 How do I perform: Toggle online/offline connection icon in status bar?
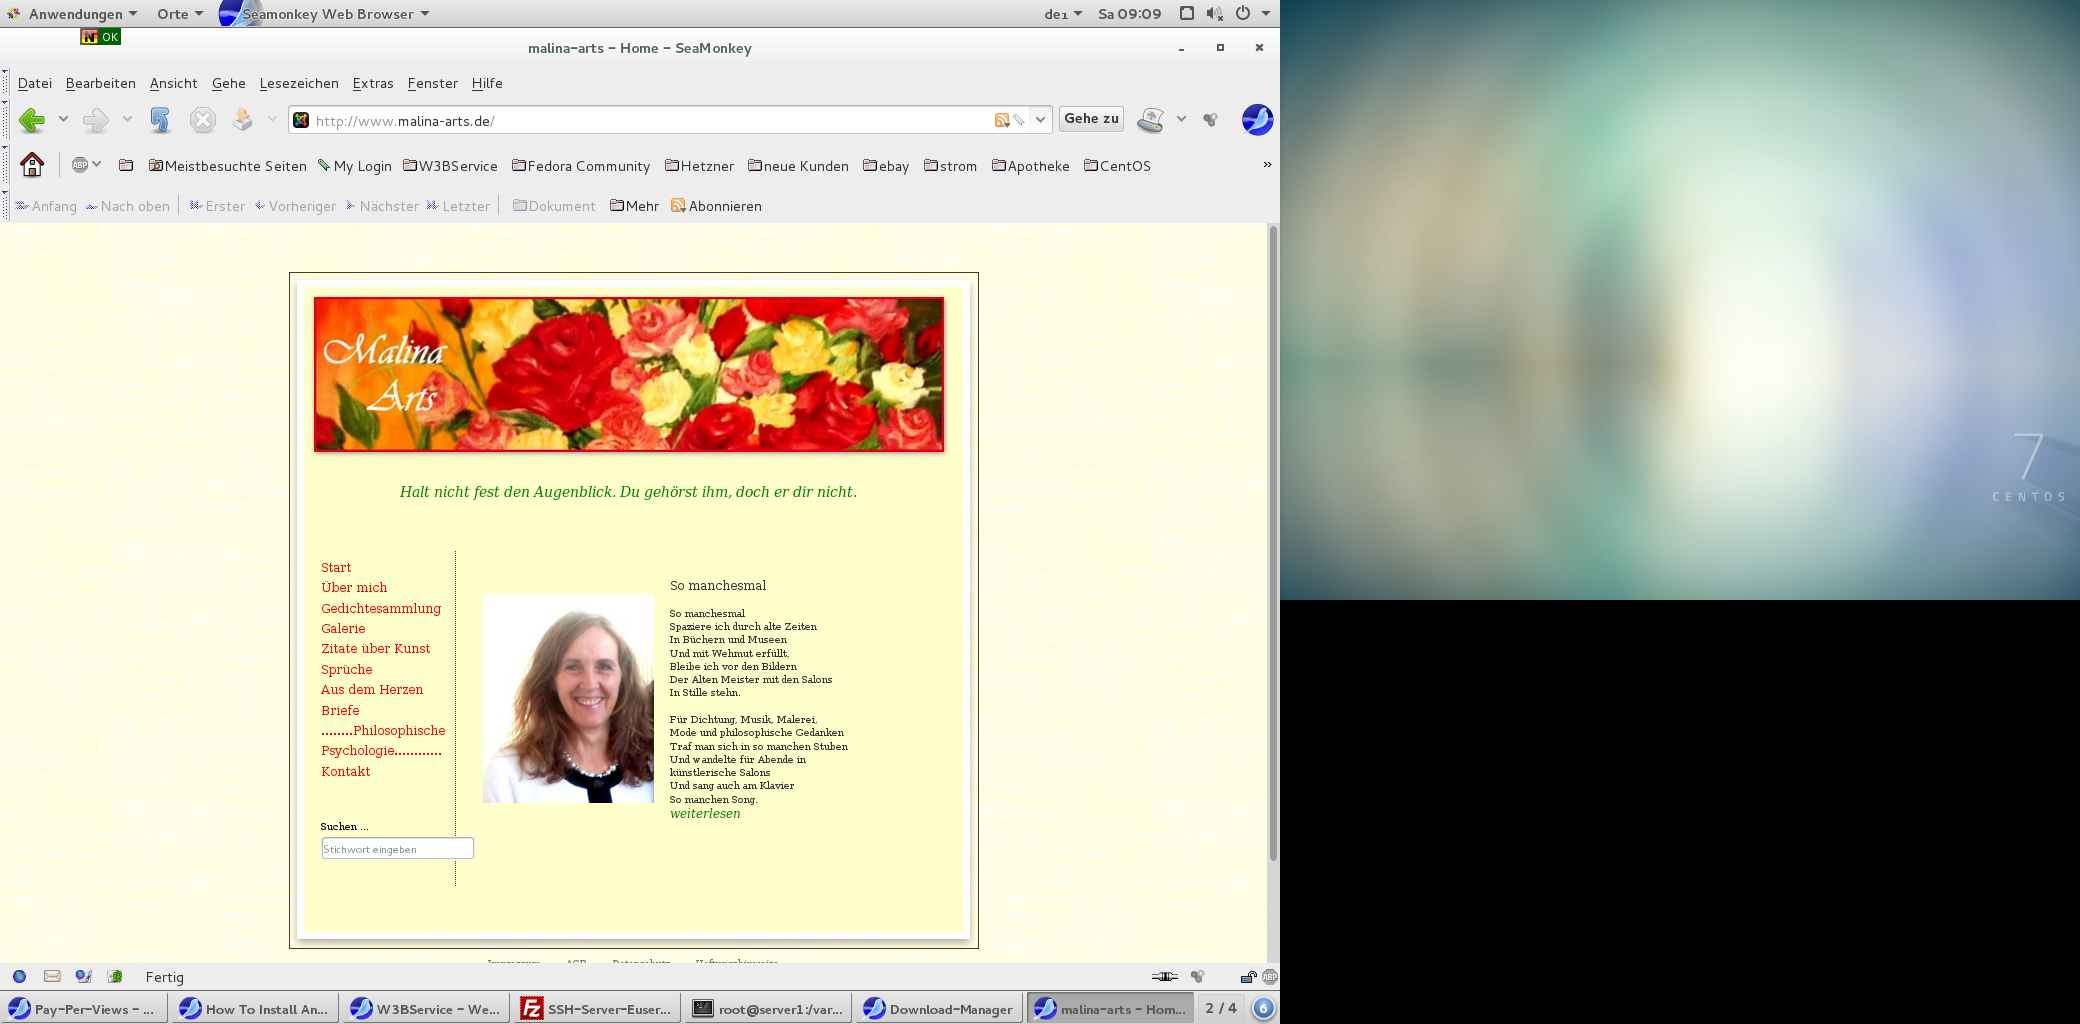pos(1164,977)
